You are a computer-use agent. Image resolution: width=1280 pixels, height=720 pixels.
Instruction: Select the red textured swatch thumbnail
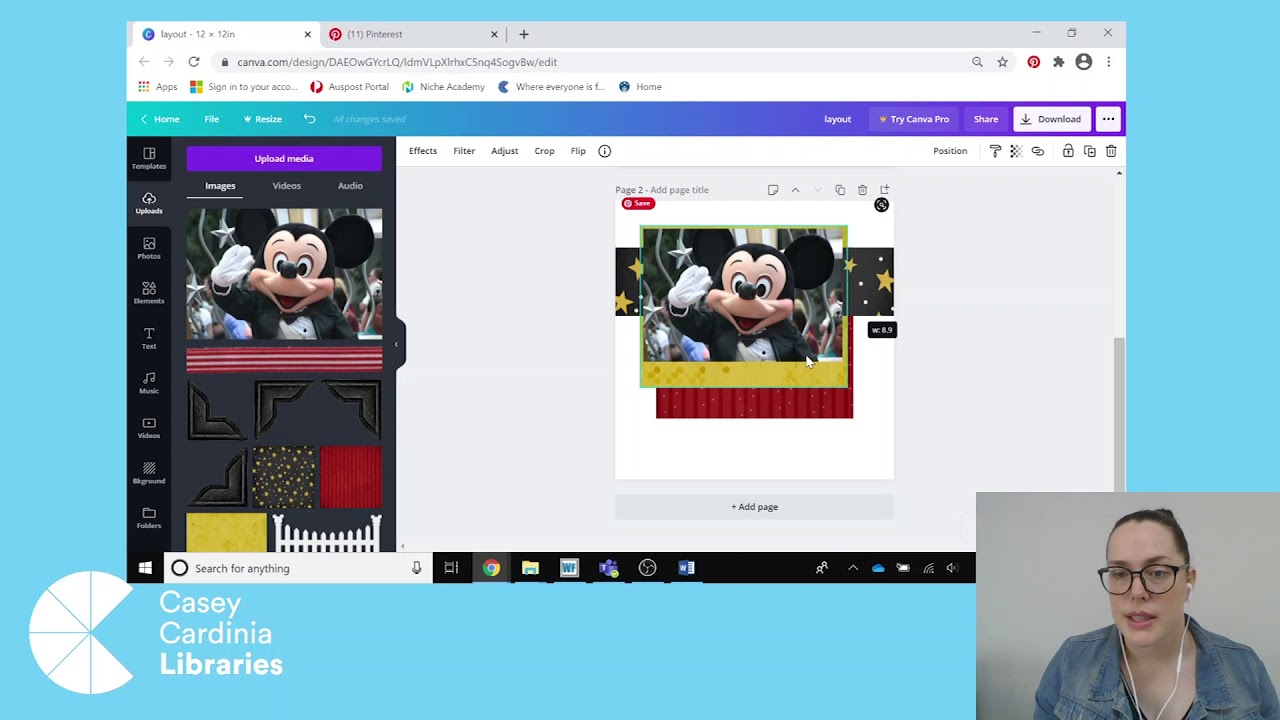[351, 477]
